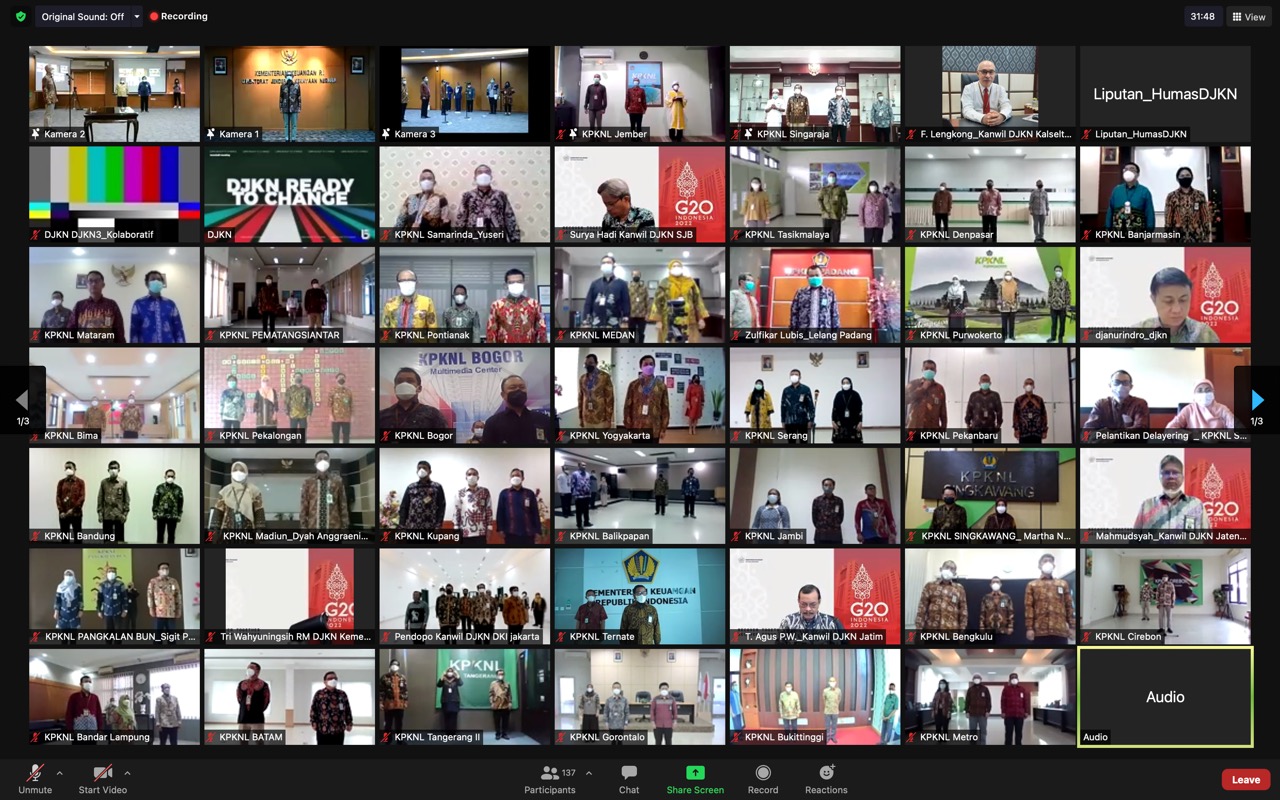Click the green encryption shield icon
Viewport: 1280px width, 800px height.
20,17
